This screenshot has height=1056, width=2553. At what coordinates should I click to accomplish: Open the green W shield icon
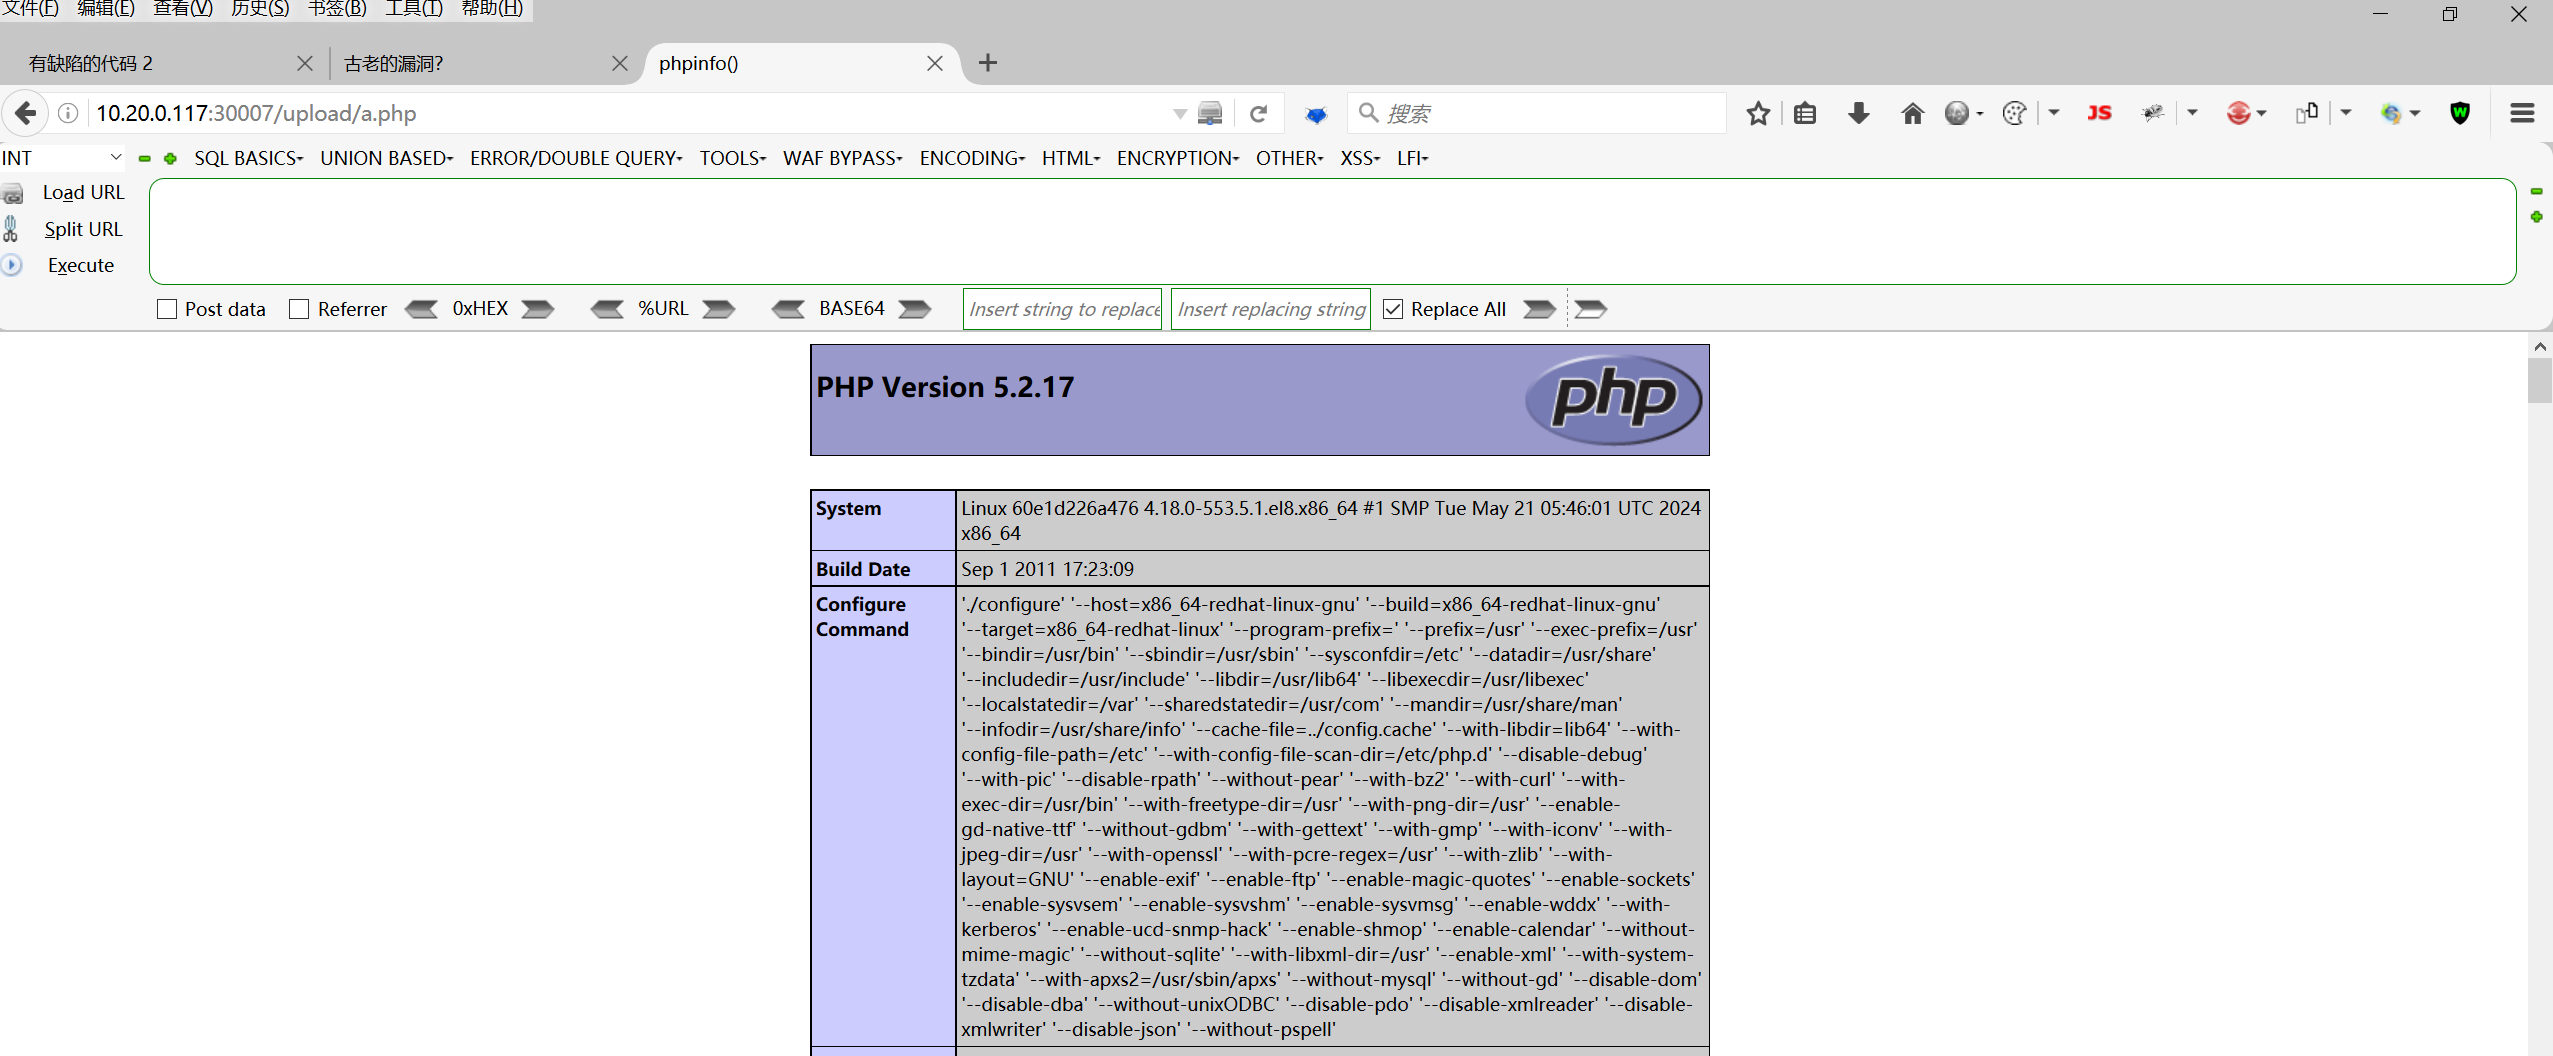pyautogui.click(x=2460, y=113)
